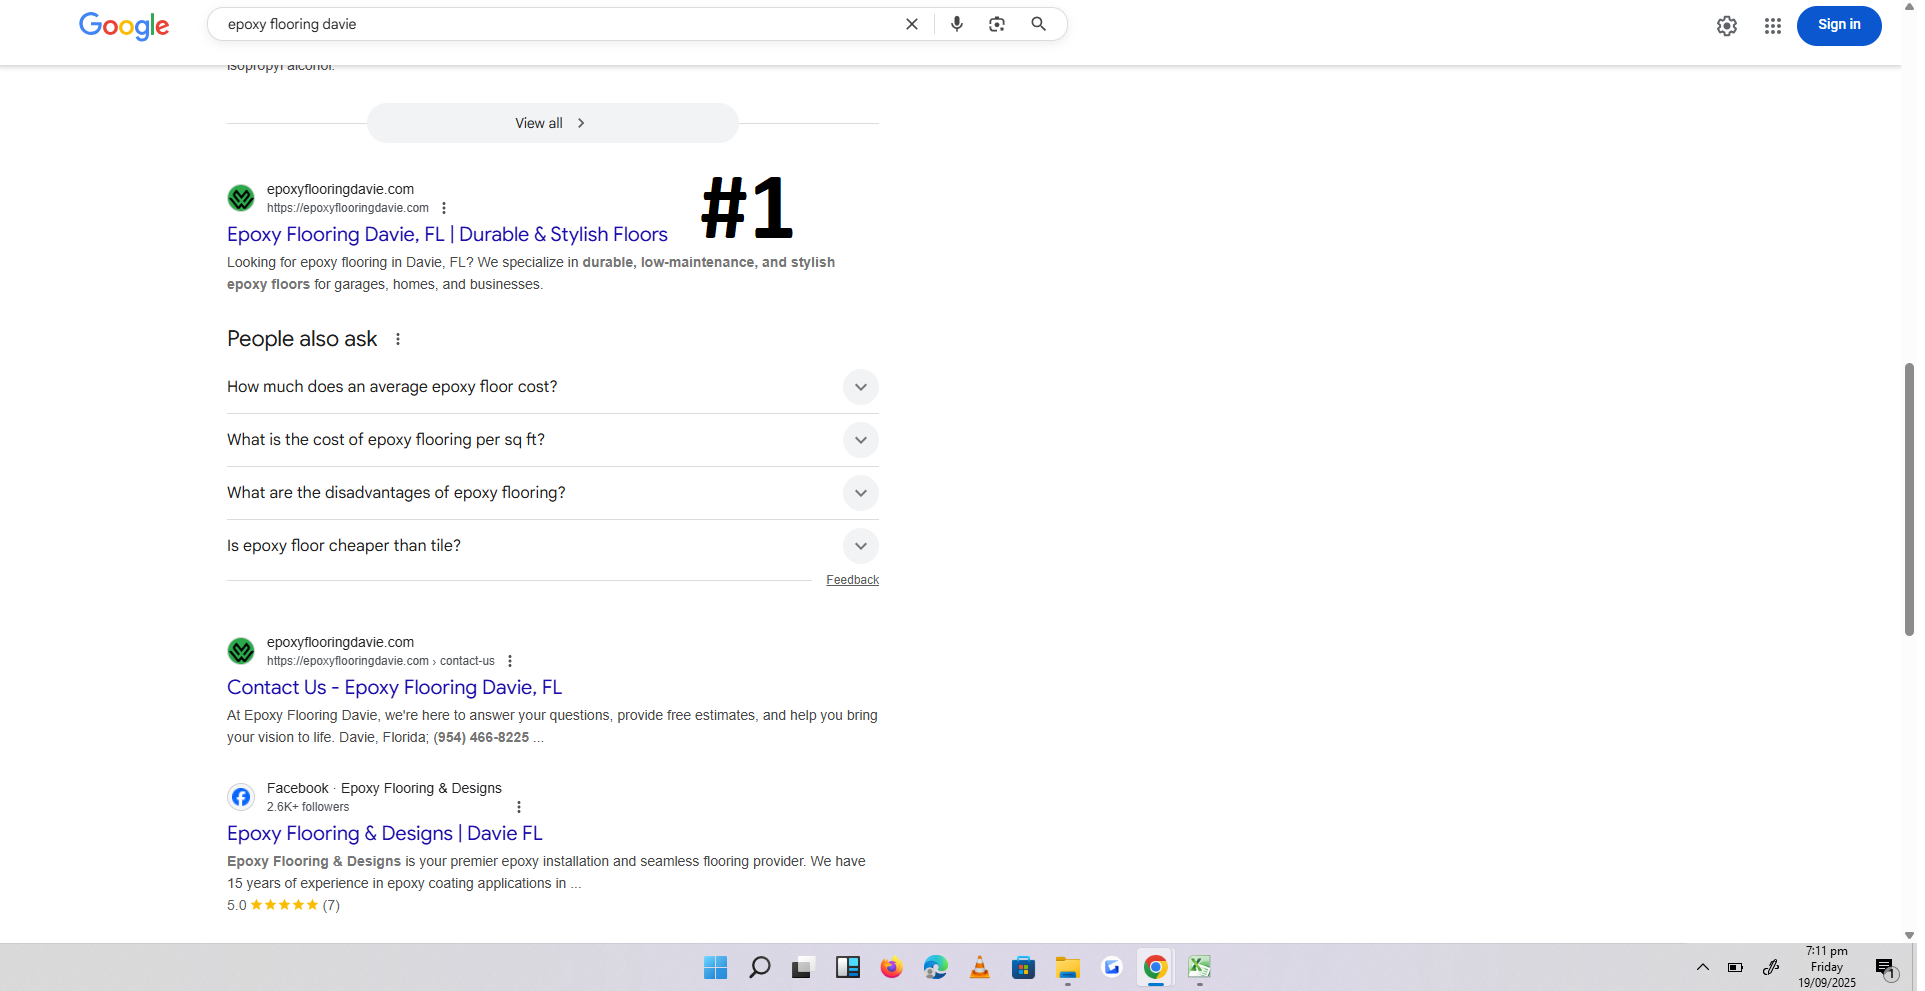This screenshot has height=991, width=1925.
Task: Open more options for contact-us result
Action: tap(510, 661)
